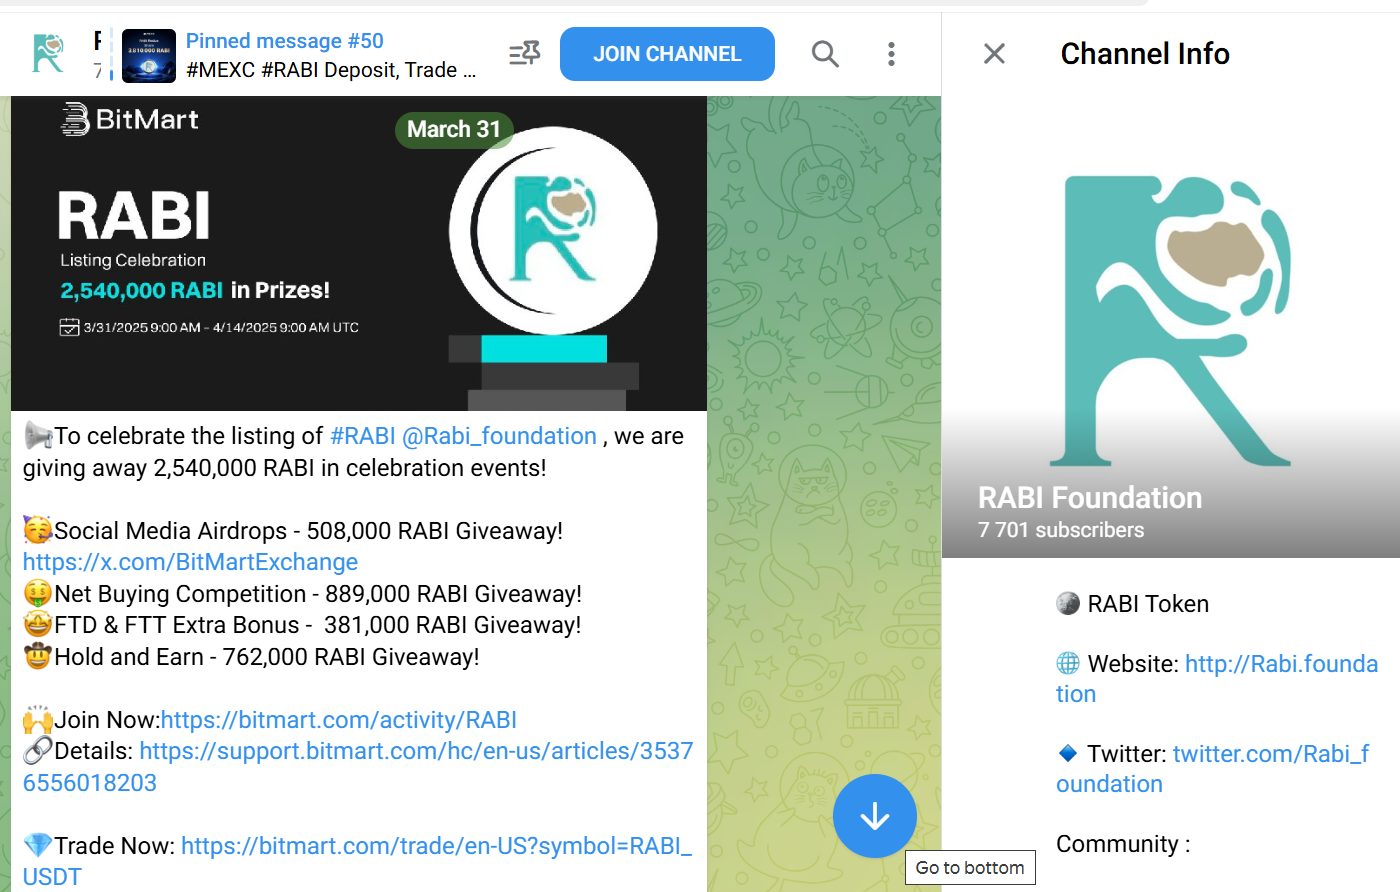
Task: Open the pinned messages list icon
Action: pos(524,54)
